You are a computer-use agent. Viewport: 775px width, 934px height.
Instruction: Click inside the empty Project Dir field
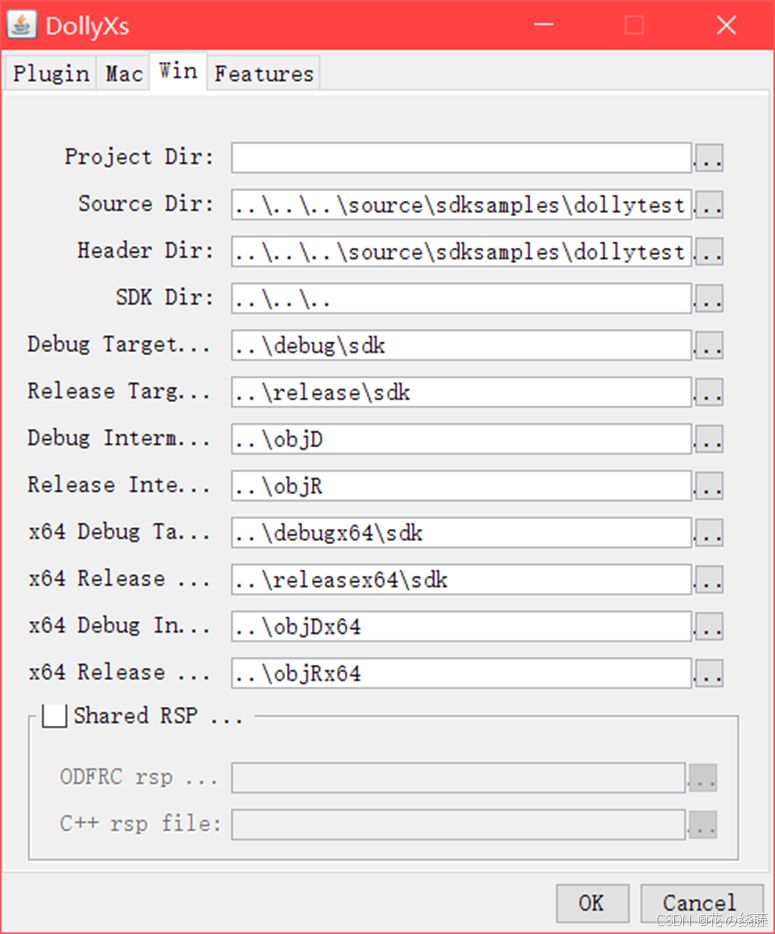[460, 157]
